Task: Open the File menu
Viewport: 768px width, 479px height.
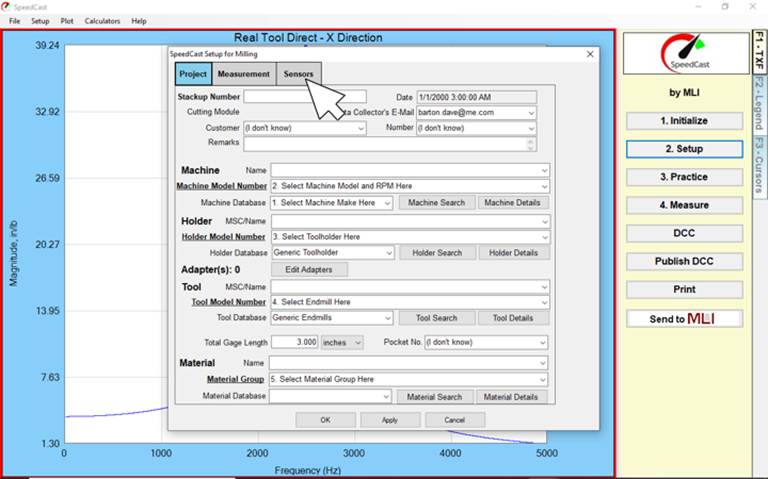Action: pos(15,21)
